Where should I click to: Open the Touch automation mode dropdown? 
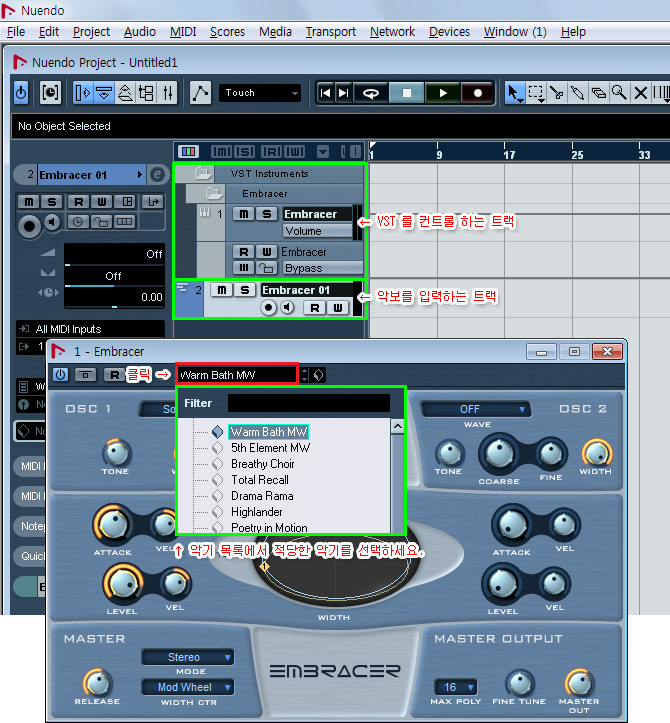tap(260, 93)
